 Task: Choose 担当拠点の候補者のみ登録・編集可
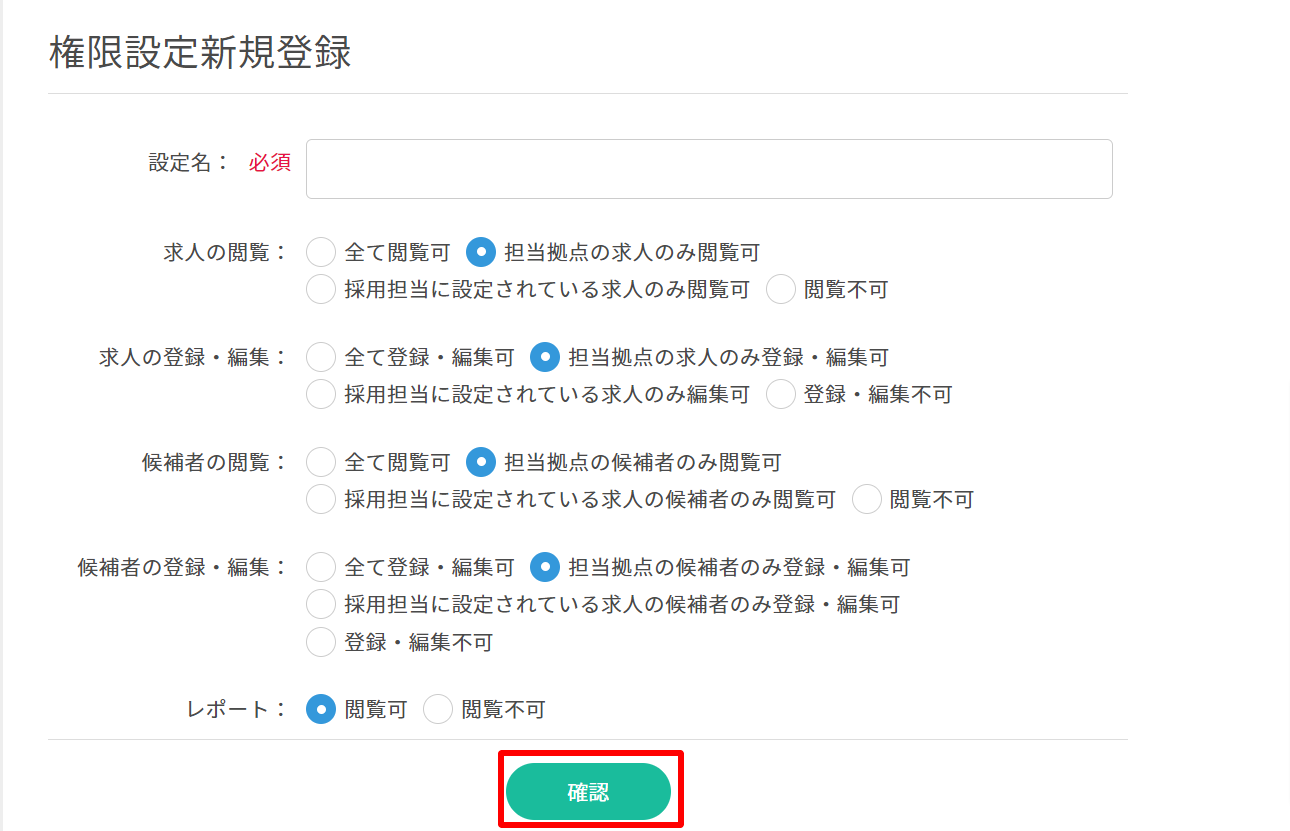click(545, 568)
